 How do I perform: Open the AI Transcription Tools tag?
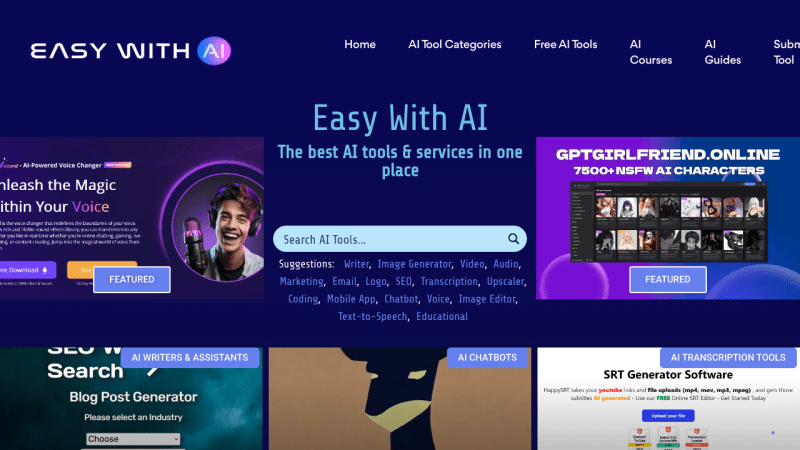728,357
